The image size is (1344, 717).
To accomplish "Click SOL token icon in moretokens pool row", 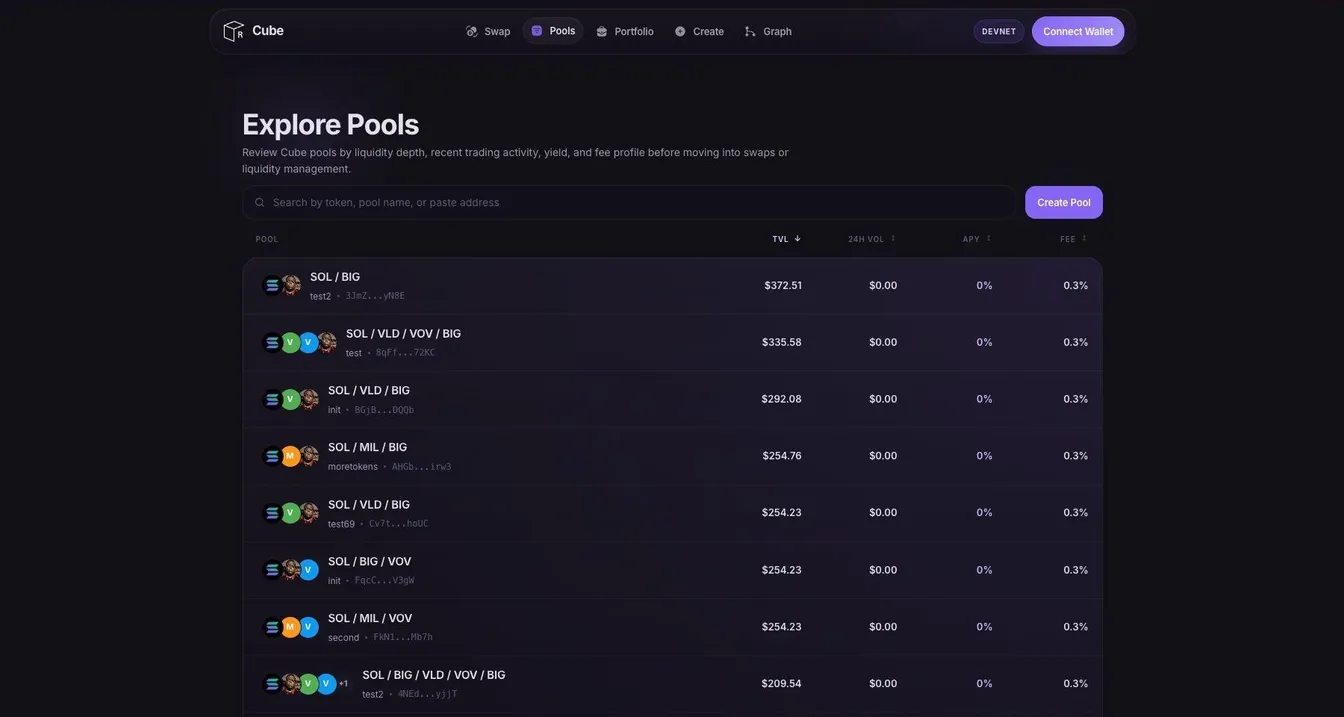I will click(272, 457).
